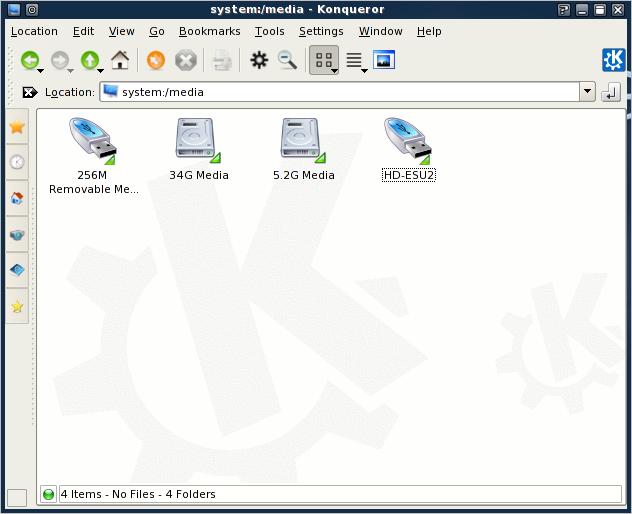
Task: Click the status bar item count text
Action: click(x=138, y=494)
